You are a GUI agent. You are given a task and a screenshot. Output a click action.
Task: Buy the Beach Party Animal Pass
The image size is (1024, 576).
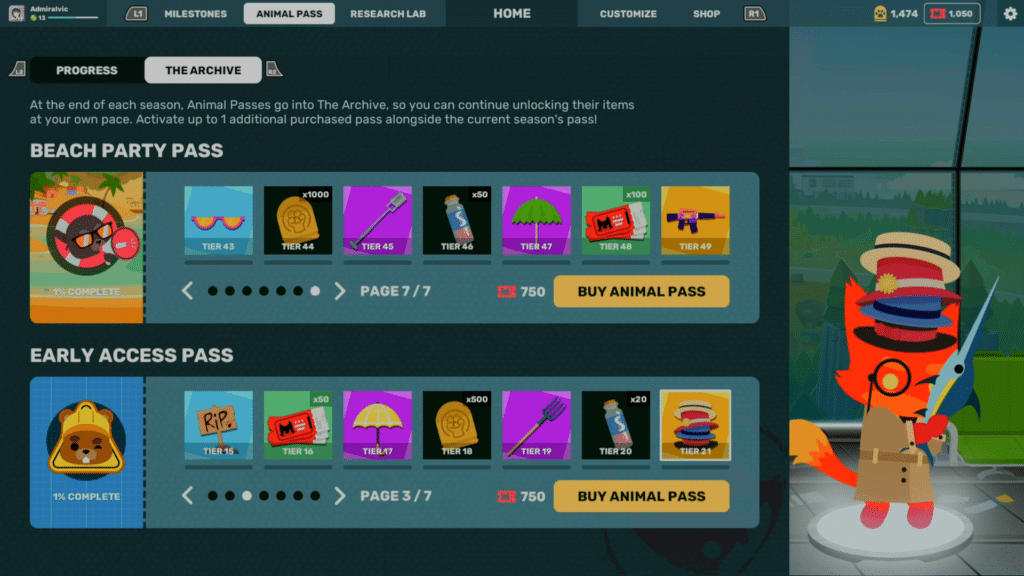[x=641, y=291]
